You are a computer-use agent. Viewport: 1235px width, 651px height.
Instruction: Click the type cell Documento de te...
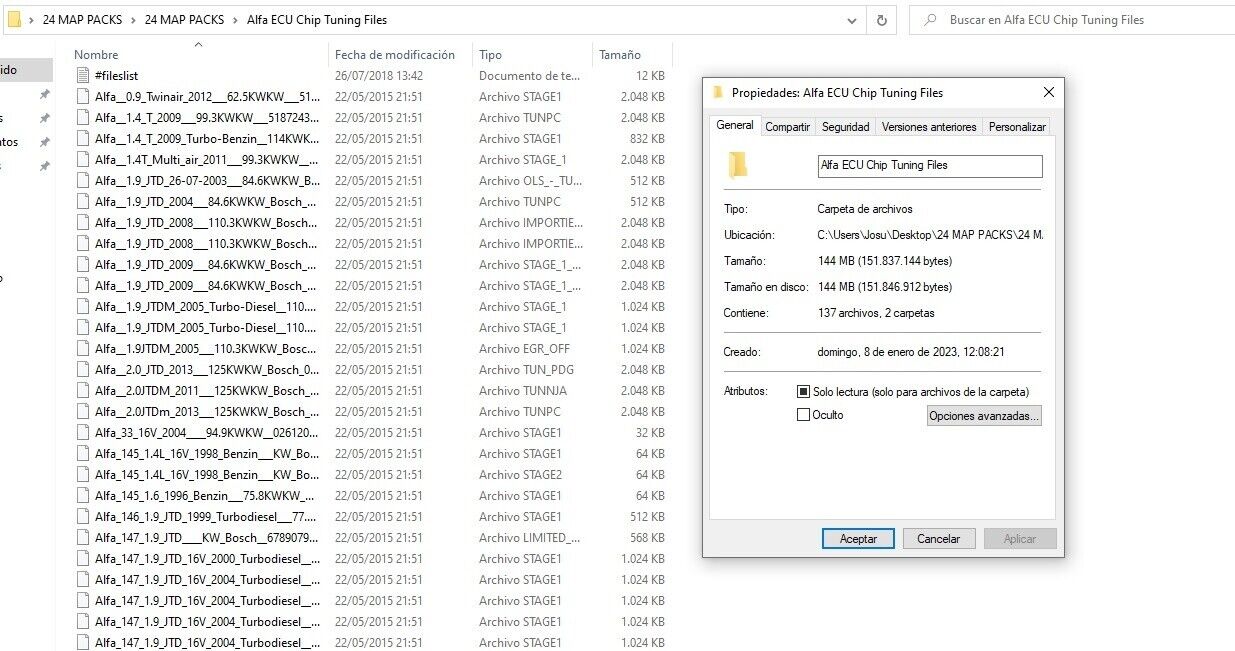pos(530,76)
